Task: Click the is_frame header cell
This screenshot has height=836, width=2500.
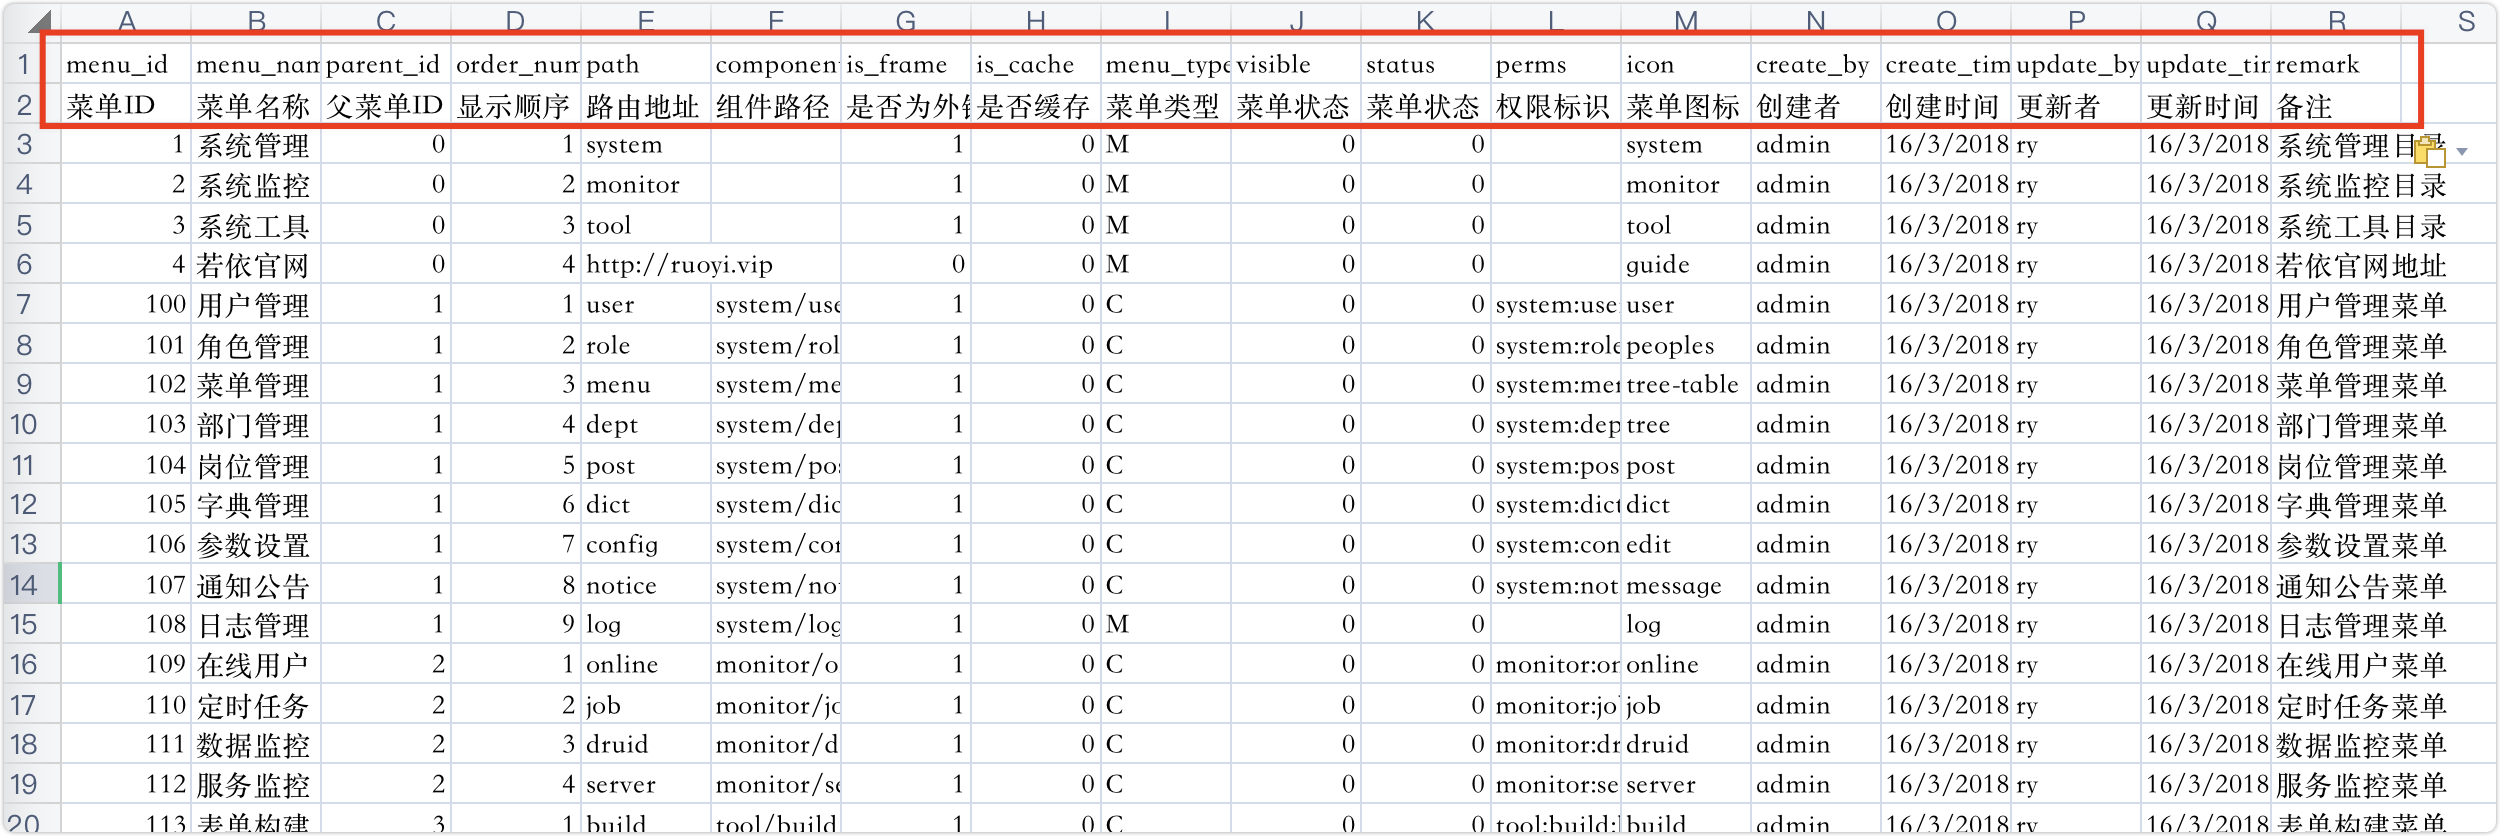Action: pyautogui.click(x=906, y=64)
